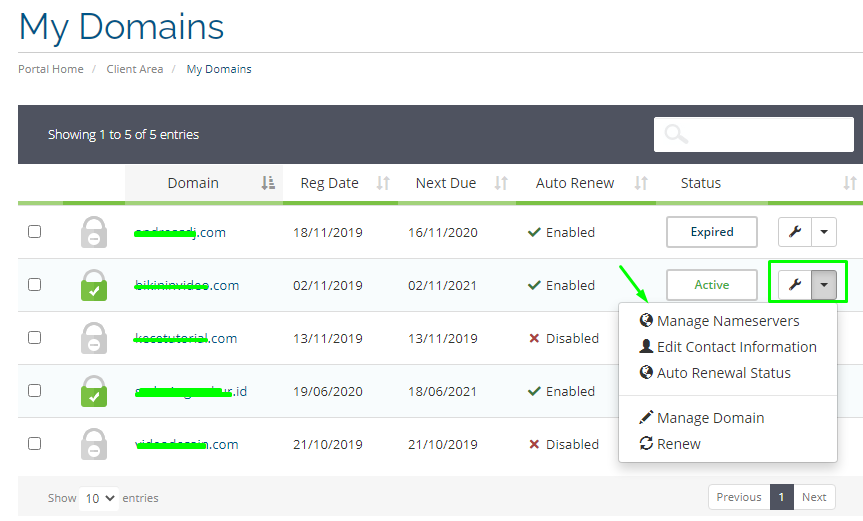This screenshot has width=863, height=521.
Task: Click the Reg Date 18/11/2019 cell
Action: 327,233
